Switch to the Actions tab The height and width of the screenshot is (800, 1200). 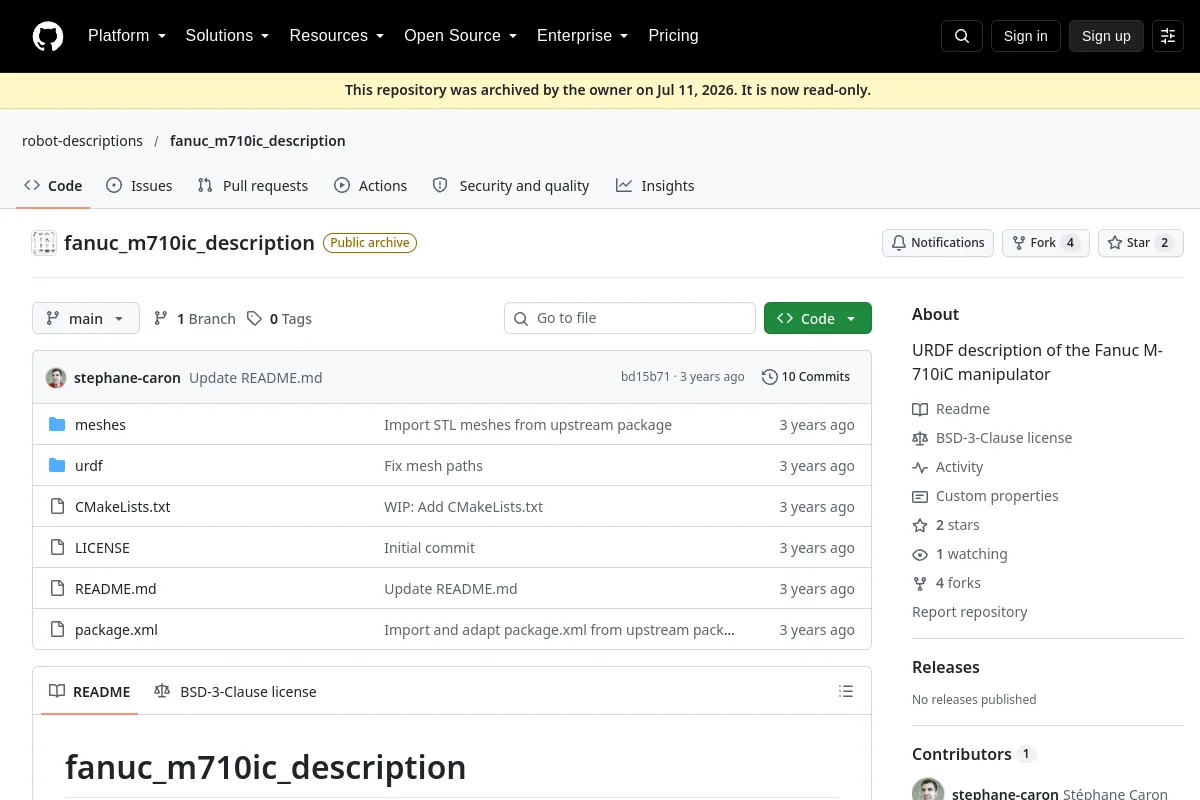(x=370, y=186)
